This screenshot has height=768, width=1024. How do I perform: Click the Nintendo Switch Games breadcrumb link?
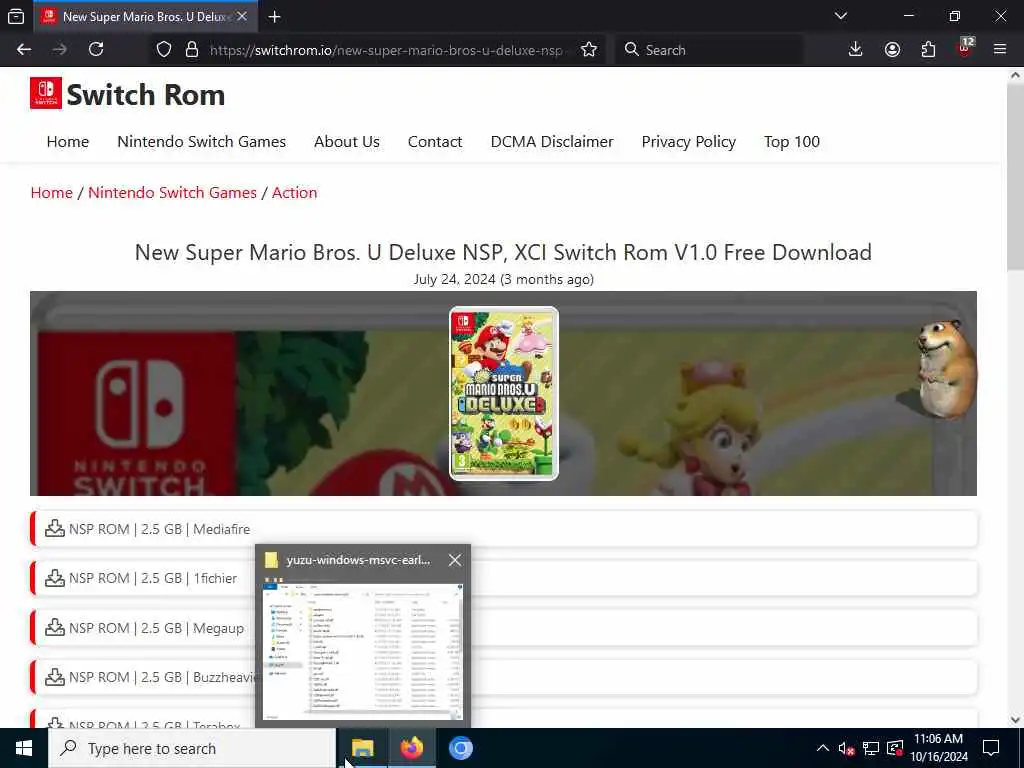coord(172,193)
